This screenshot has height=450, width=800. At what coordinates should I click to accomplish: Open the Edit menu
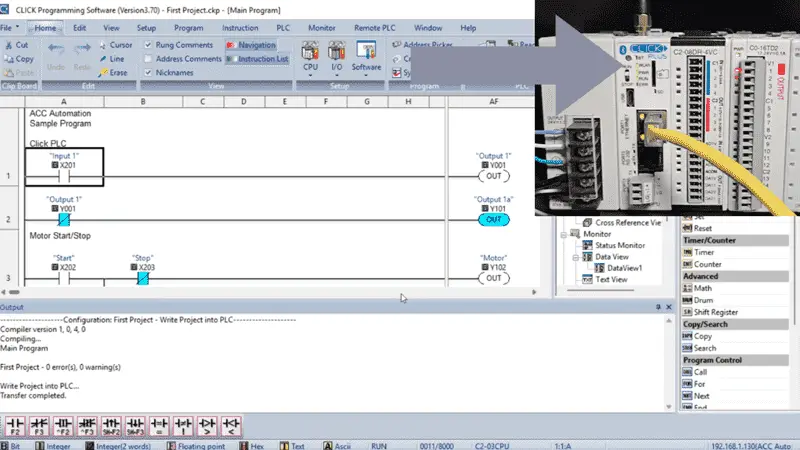point(80,28)
